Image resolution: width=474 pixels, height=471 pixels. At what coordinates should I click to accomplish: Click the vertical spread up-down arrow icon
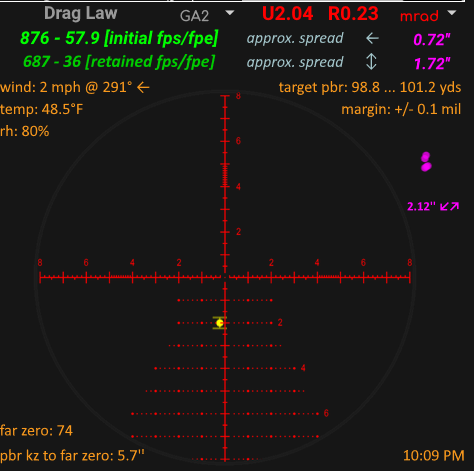(371, 62)
